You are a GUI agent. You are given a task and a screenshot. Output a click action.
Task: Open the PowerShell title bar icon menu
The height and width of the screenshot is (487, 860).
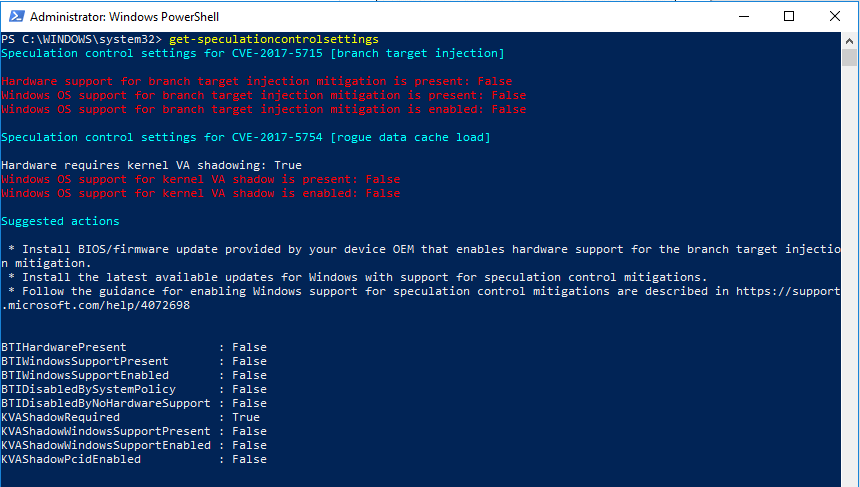click(x=14, y=17)
